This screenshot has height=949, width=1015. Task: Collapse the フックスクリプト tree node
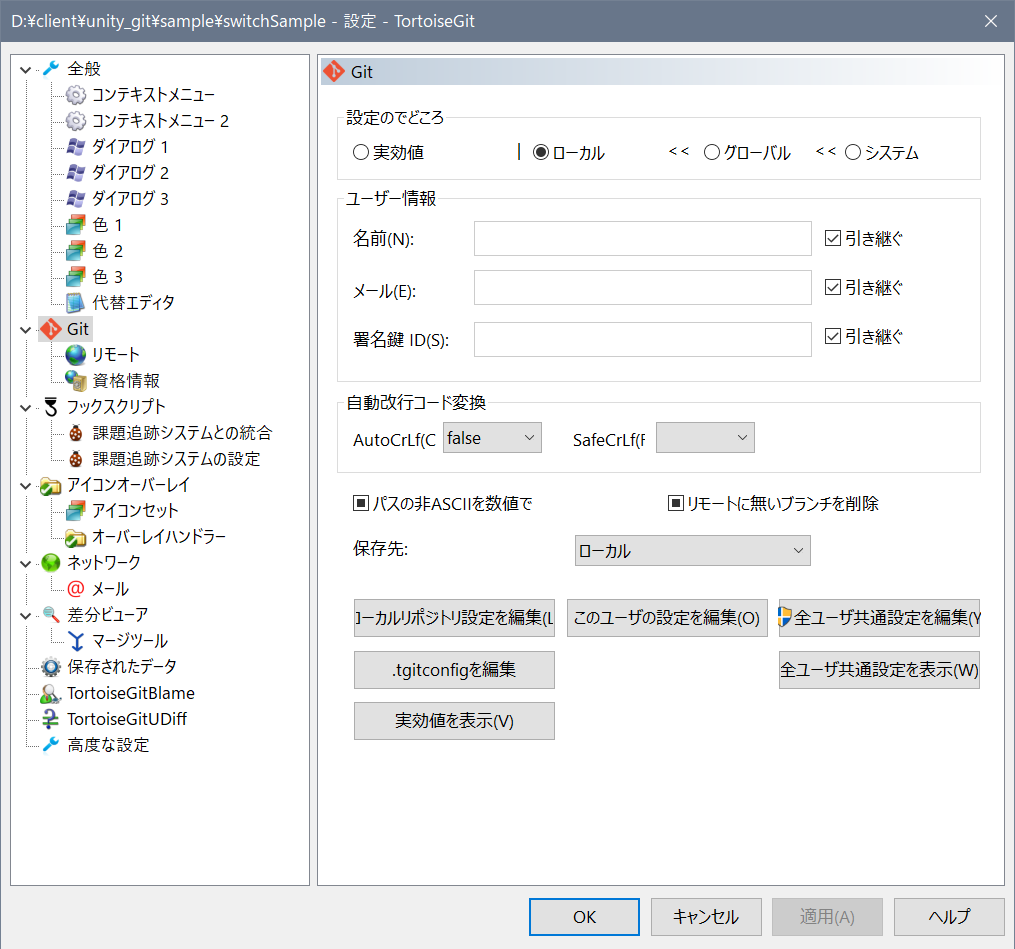25,407
